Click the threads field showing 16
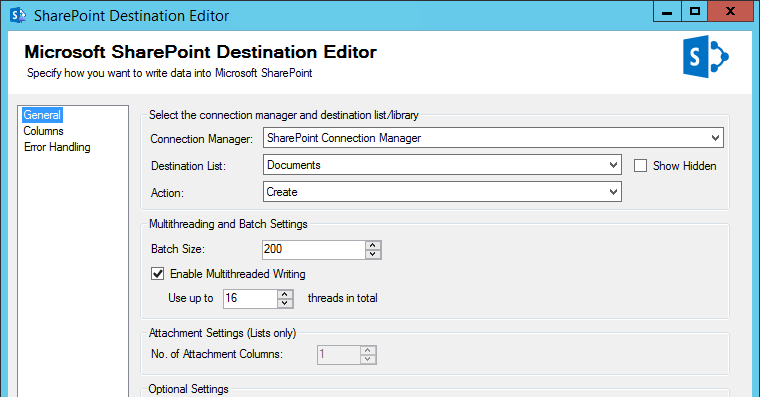The width and height of the screenshot is (760, 397). tap(250, 298)
